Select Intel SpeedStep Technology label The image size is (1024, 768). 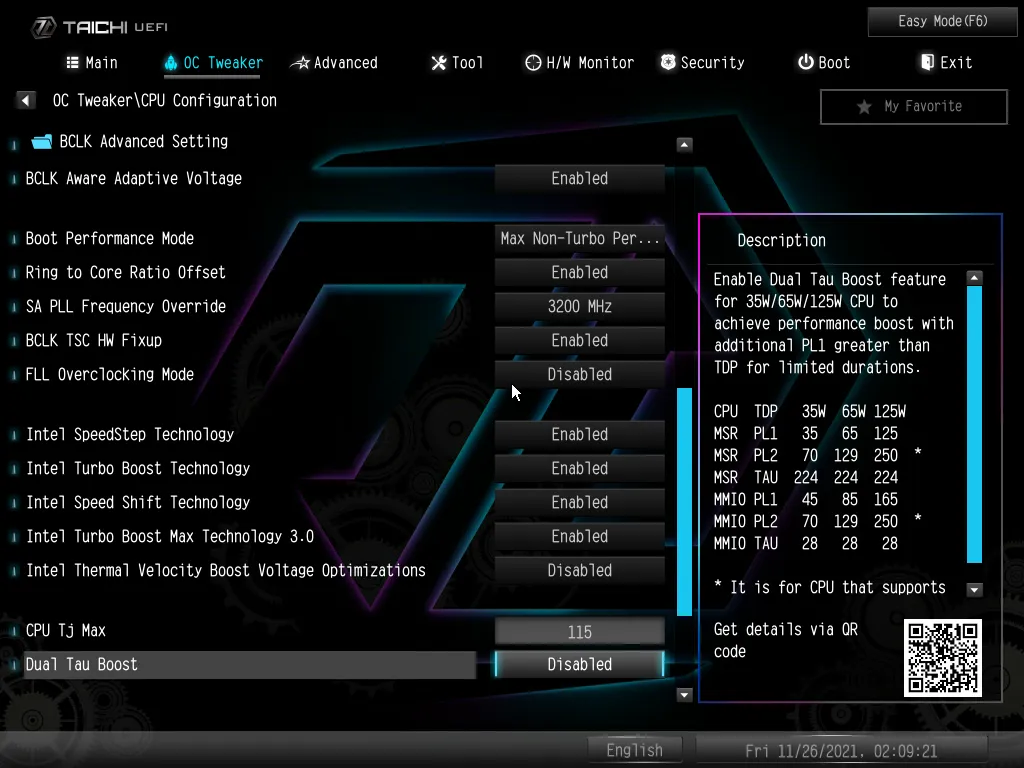[130, 434]
